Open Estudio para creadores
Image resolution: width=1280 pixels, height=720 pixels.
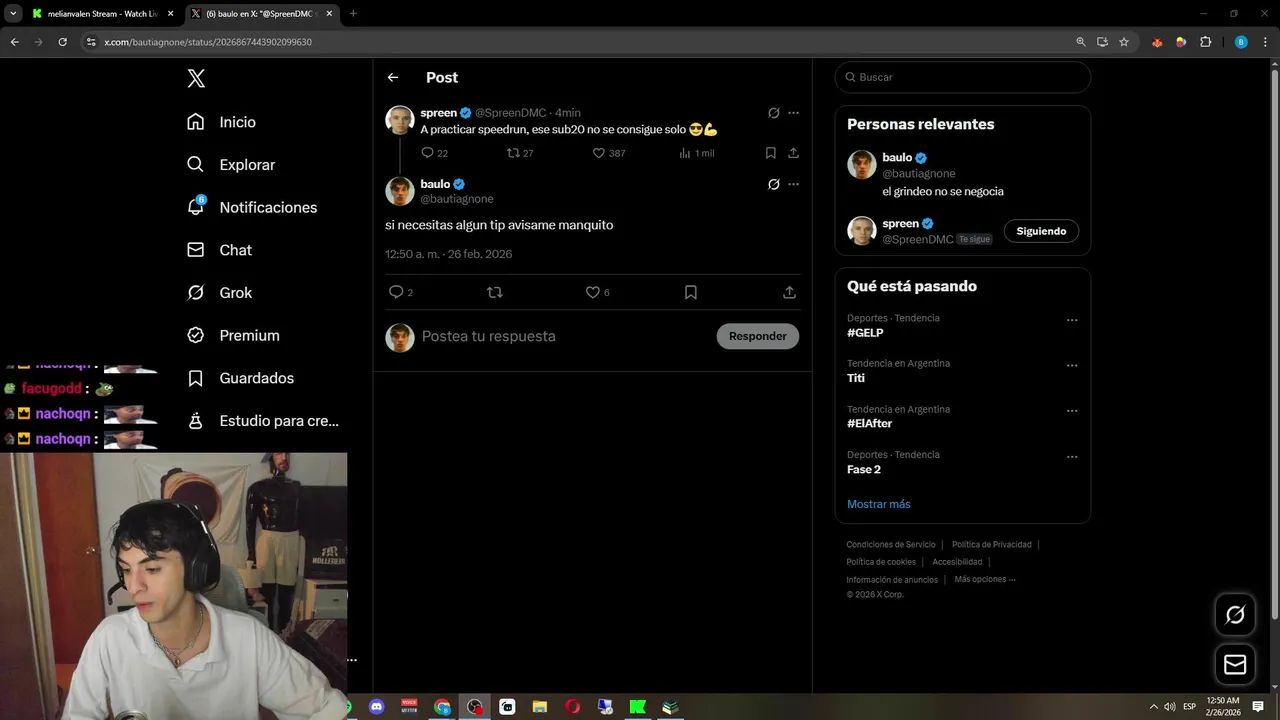coord(263,421)
